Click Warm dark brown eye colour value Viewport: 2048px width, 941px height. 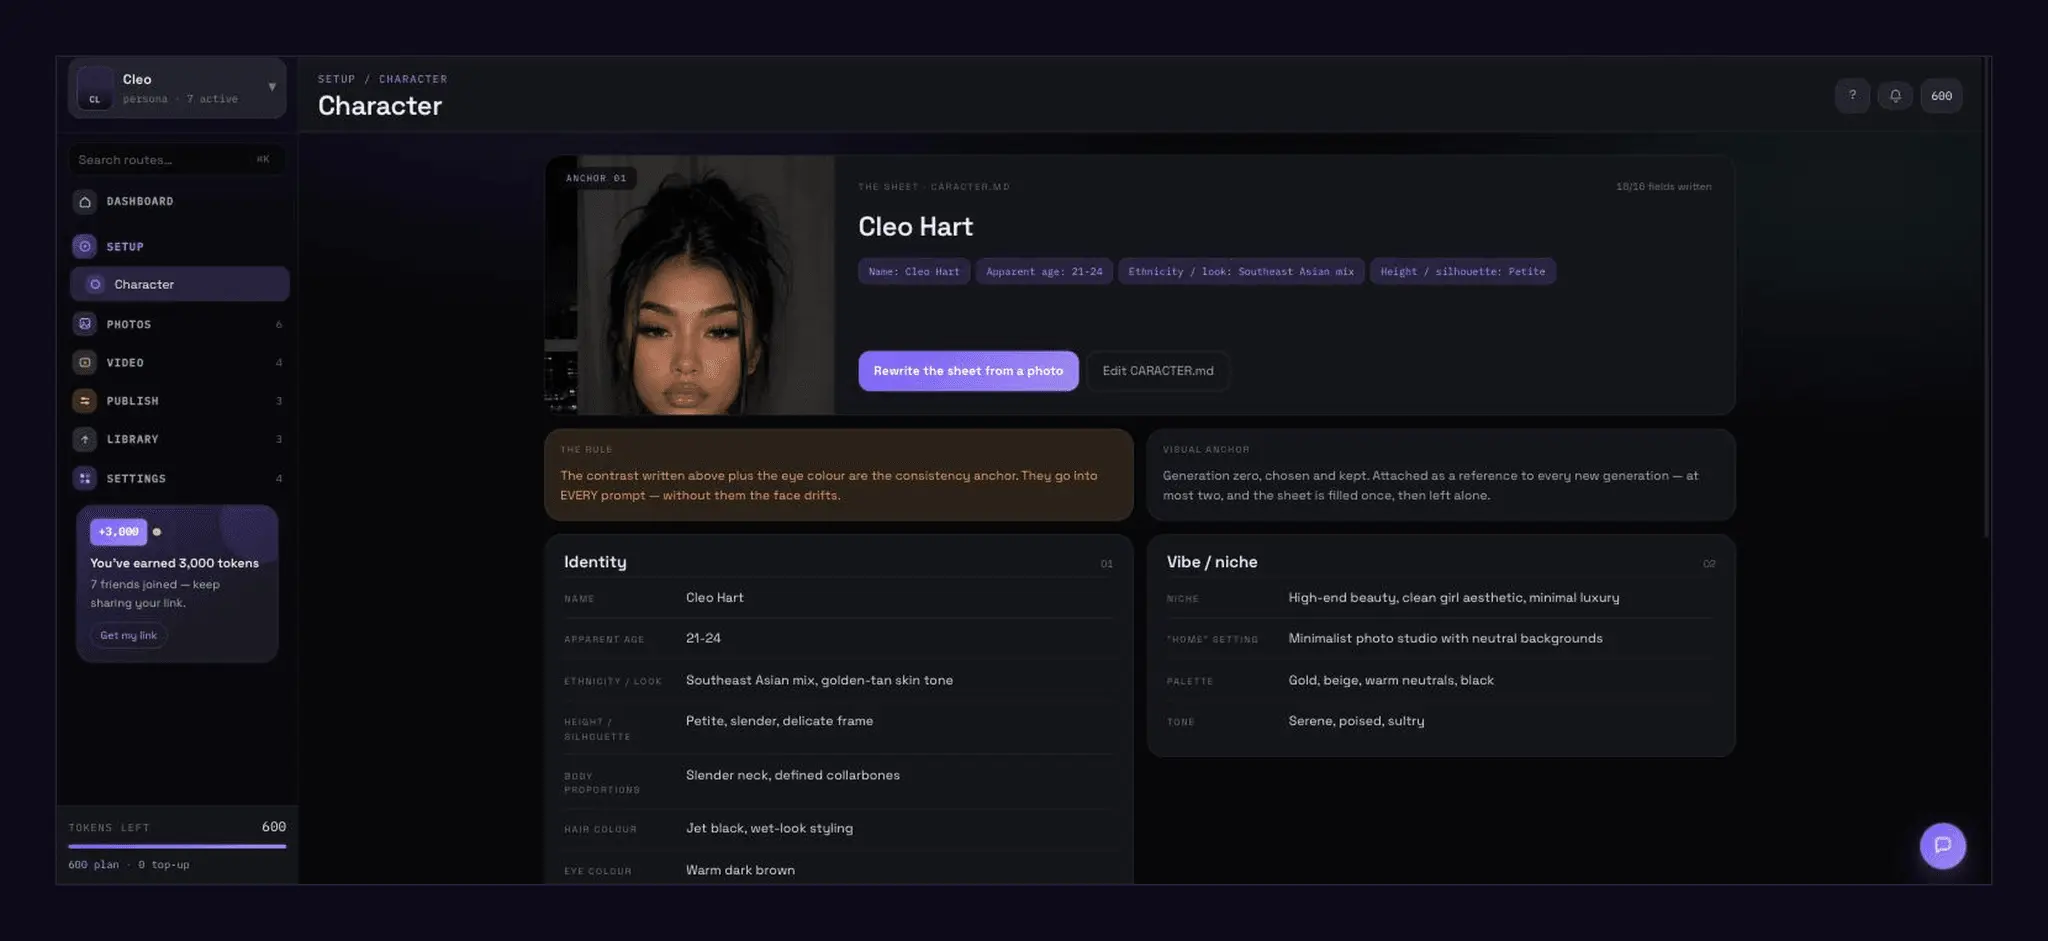point(740,870)
